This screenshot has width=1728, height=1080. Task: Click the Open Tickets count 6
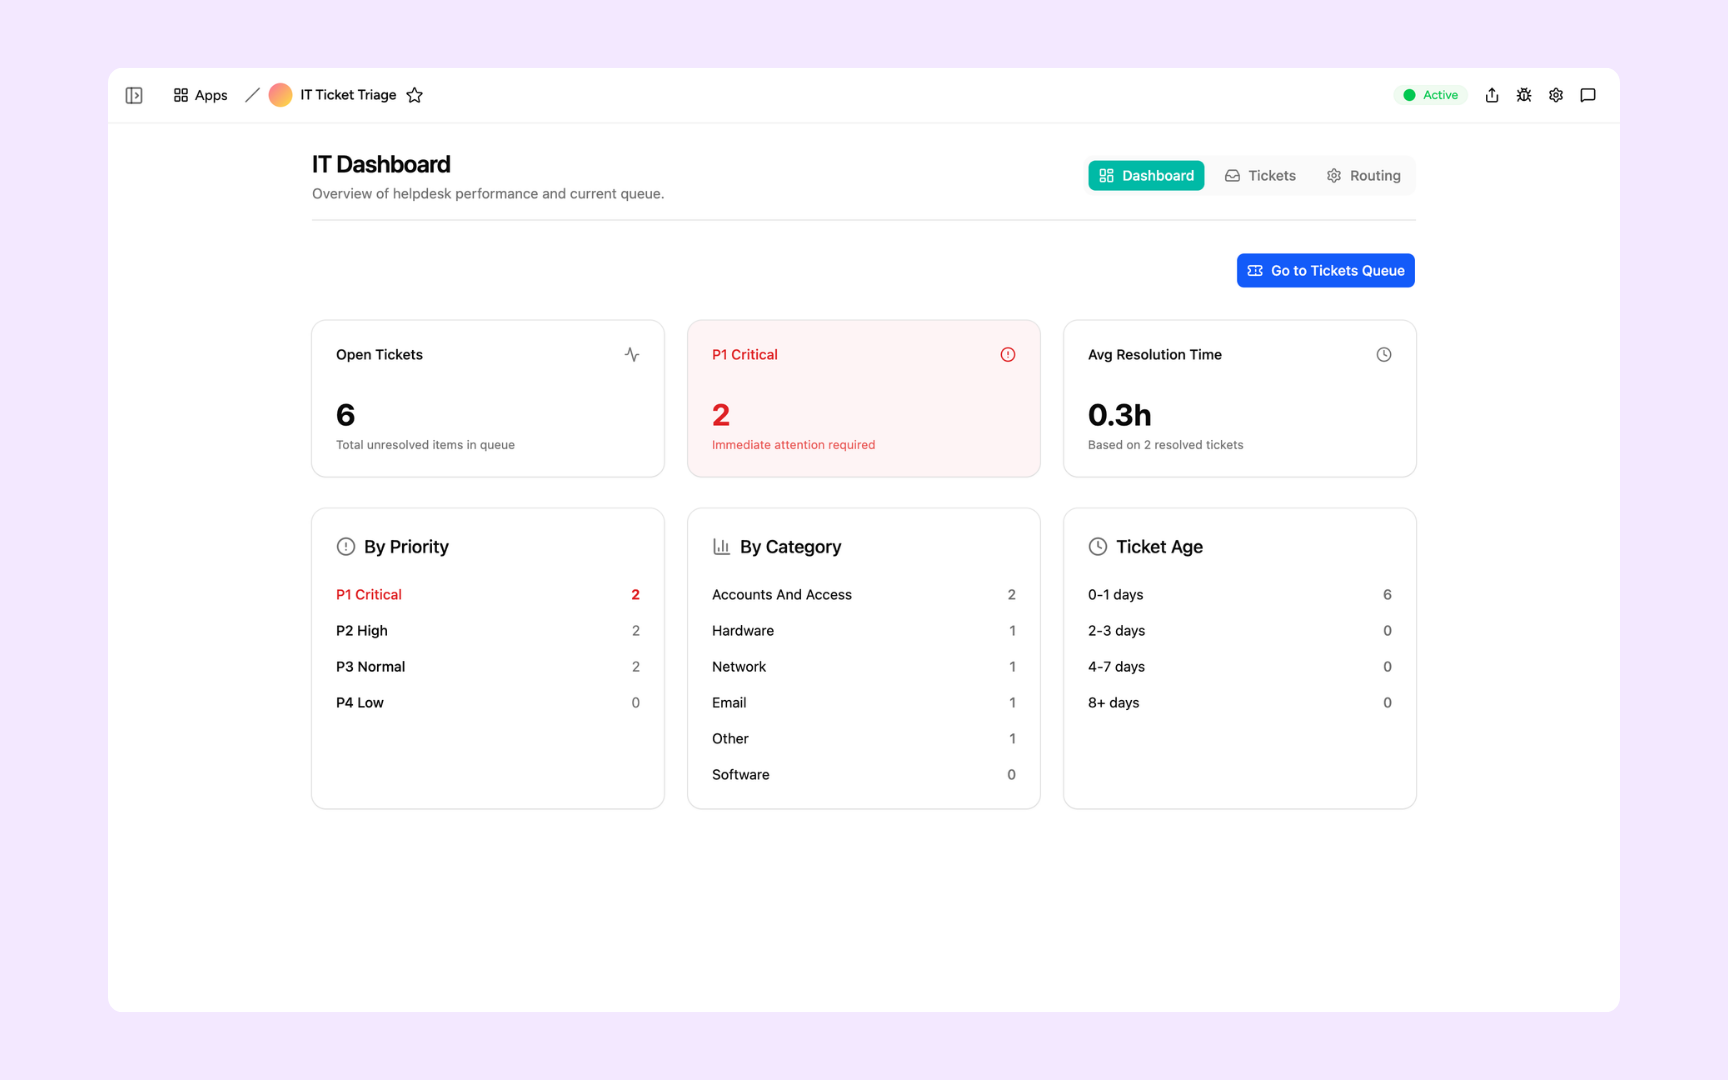(x=346, y=415)
